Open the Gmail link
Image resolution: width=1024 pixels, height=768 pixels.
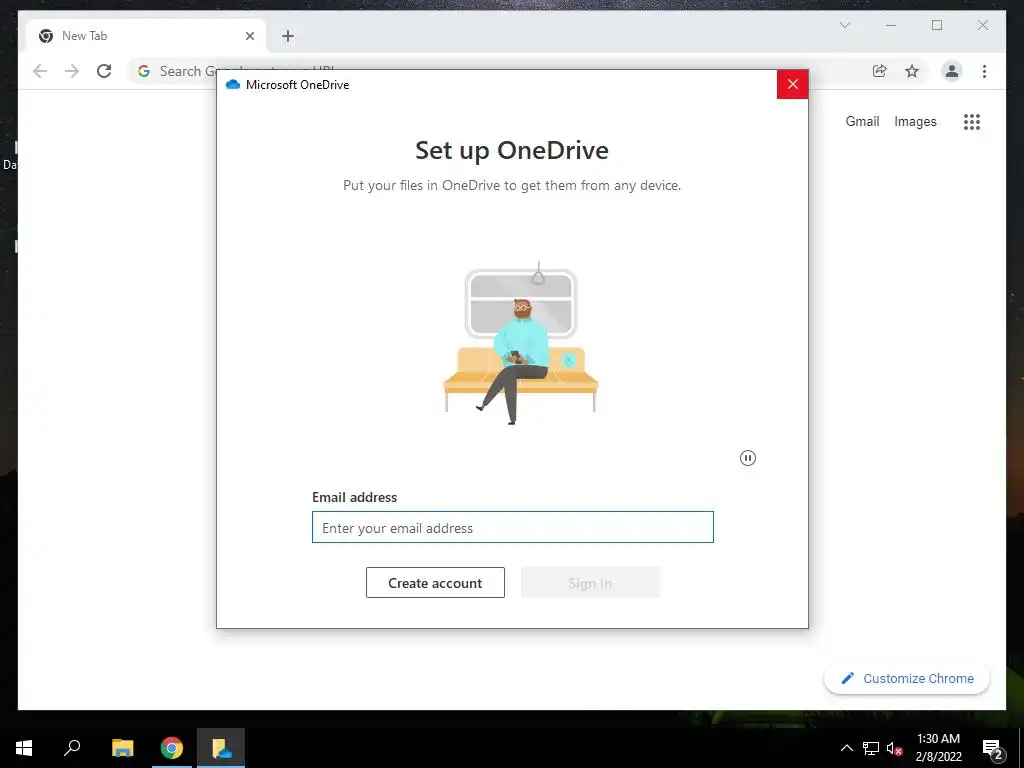pos(862,121)
